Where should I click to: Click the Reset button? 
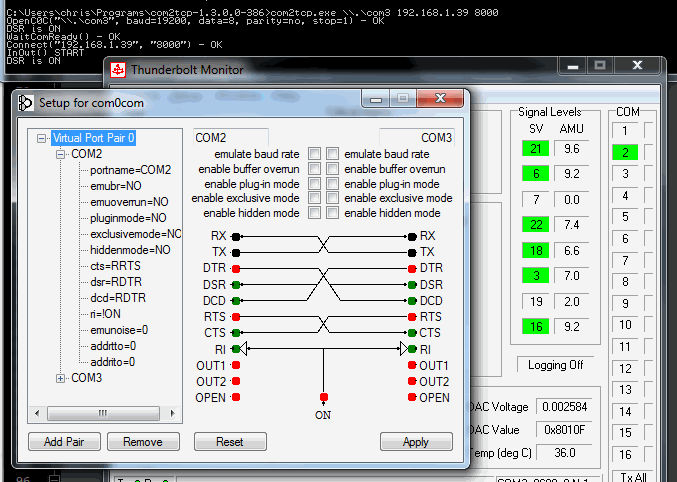tap(230, 442)
